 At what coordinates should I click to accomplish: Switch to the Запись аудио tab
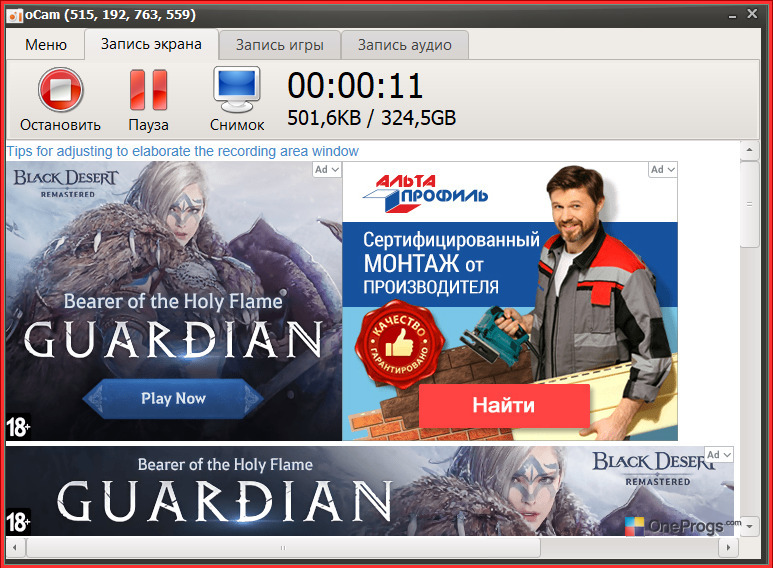(404, 45)
